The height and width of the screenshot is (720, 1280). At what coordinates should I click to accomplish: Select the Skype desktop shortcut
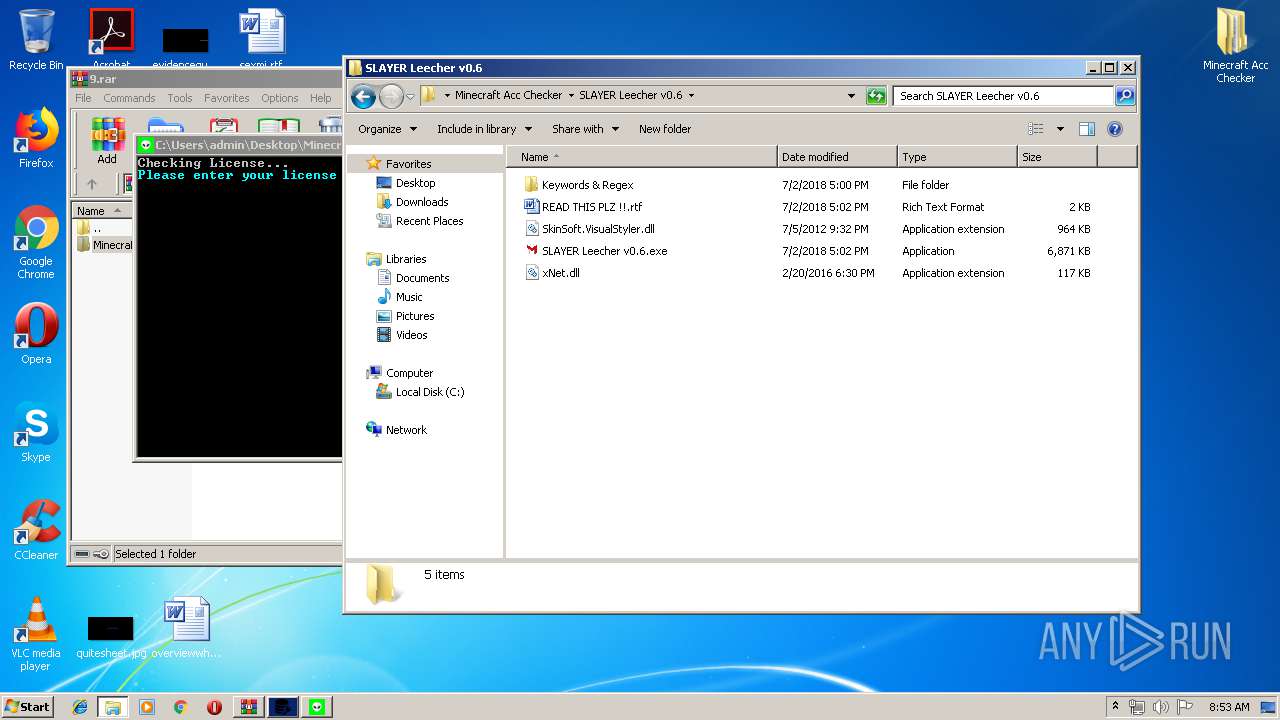36,432
